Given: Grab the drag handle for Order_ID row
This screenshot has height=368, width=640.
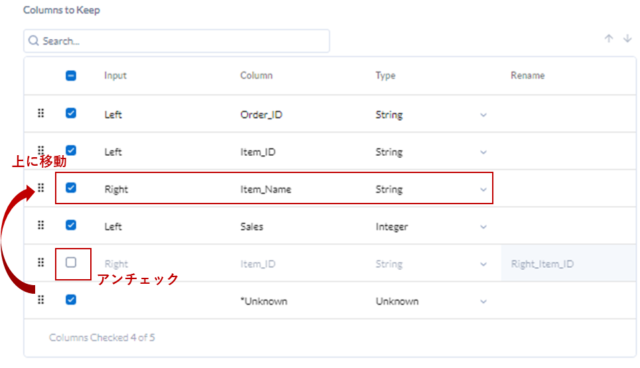Looking at the screenshot, I should tap(41, 113).
